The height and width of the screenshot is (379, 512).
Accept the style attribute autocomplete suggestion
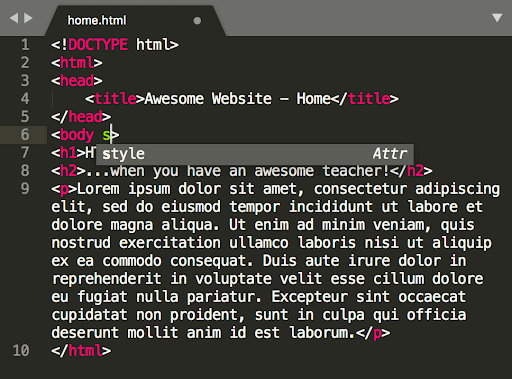(255, 154)
